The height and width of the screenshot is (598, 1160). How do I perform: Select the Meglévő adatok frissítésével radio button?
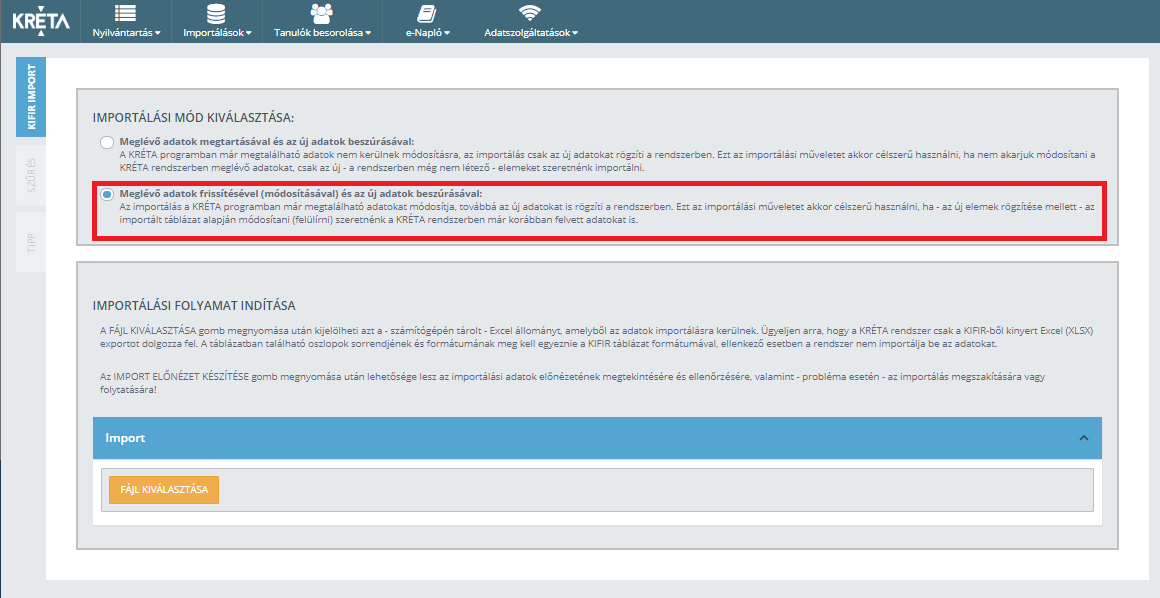tap(107, 195)
